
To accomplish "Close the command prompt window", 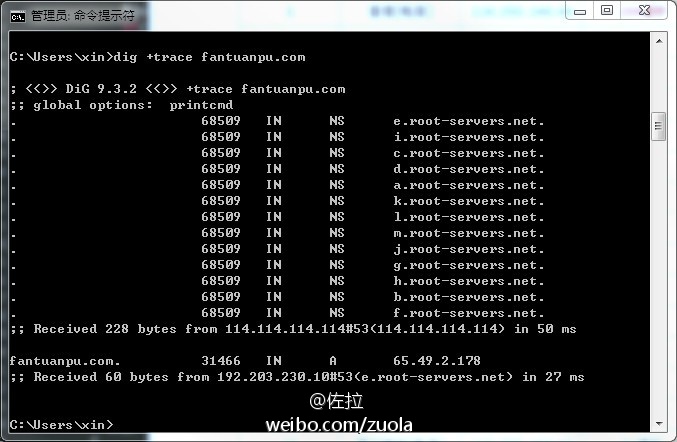I will (x=644, y=10).
